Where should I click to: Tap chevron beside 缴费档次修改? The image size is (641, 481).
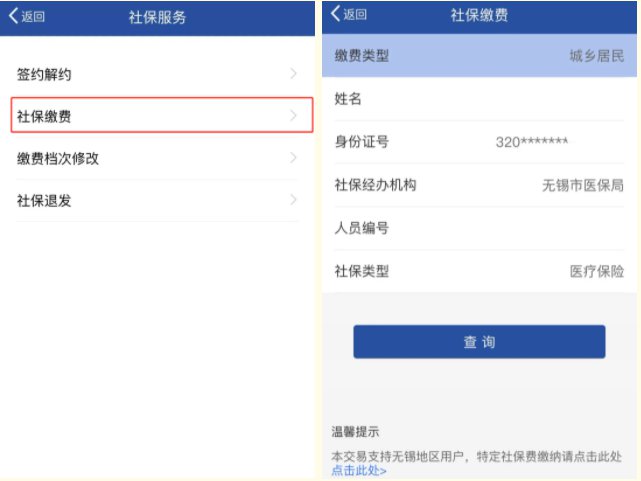tap(293, 158)
